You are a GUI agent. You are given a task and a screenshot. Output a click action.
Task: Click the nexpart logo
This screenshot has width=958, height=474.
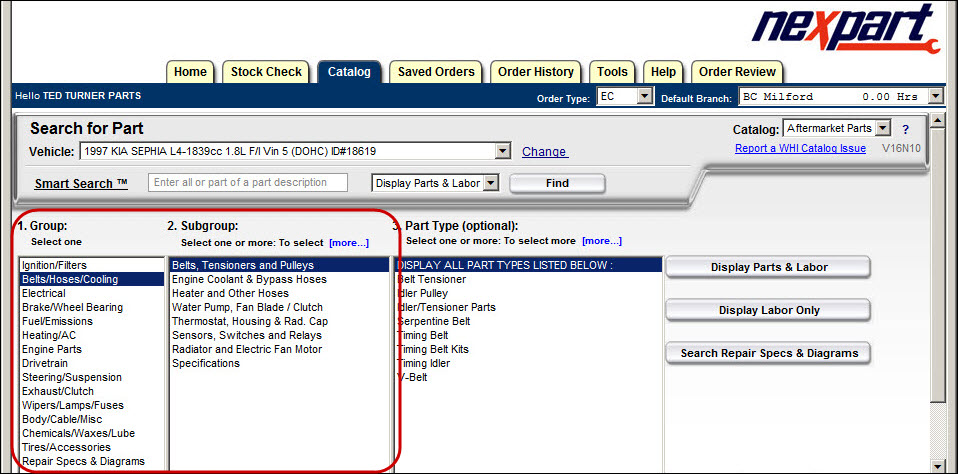(x=846, y=29)
